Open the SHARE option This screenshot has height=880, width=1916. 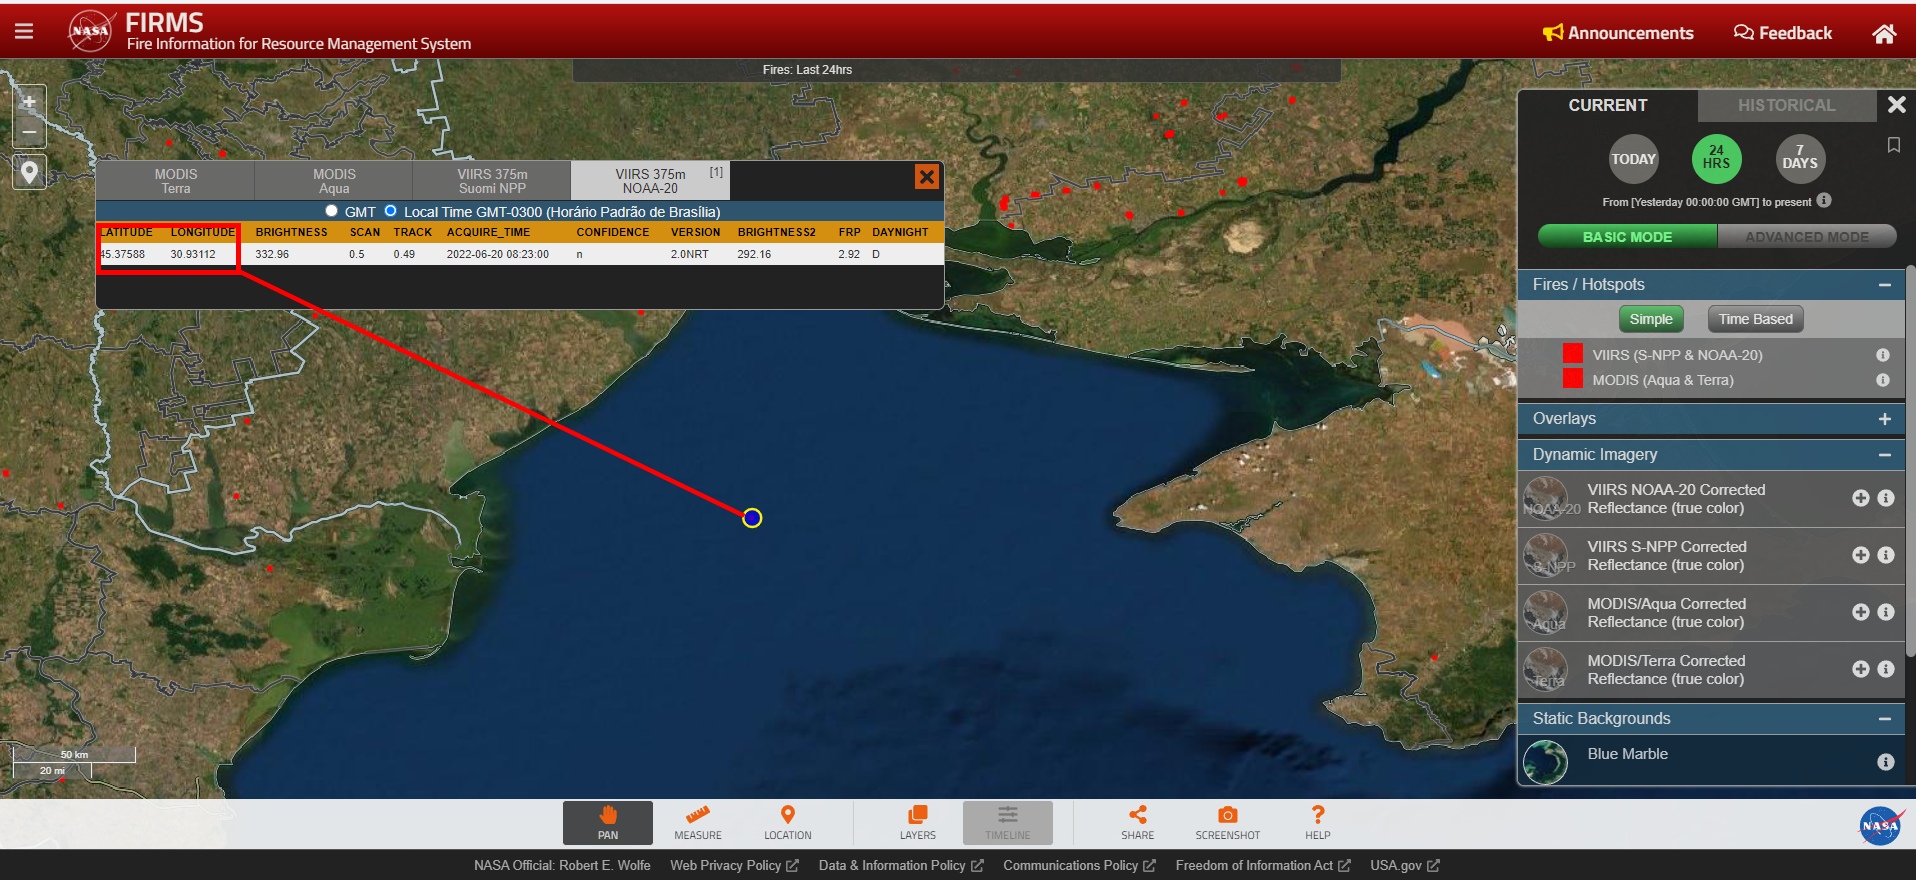coord(1138,823)
